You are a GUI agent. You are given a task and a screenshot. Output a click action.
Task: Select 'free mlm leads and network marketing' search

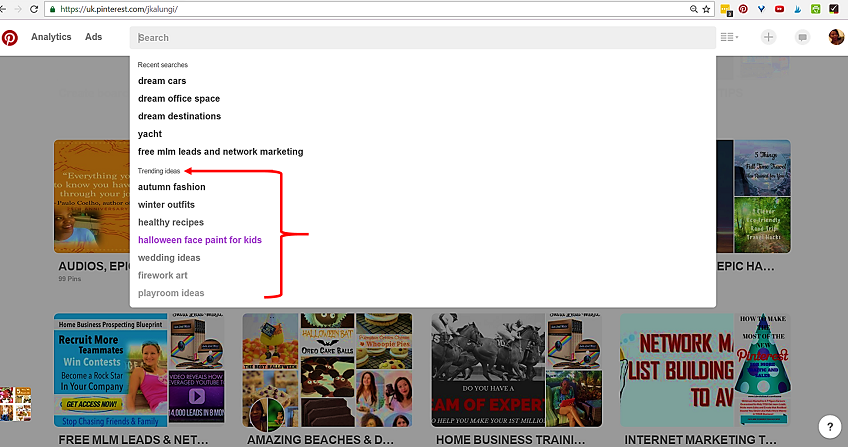(220, 152)
